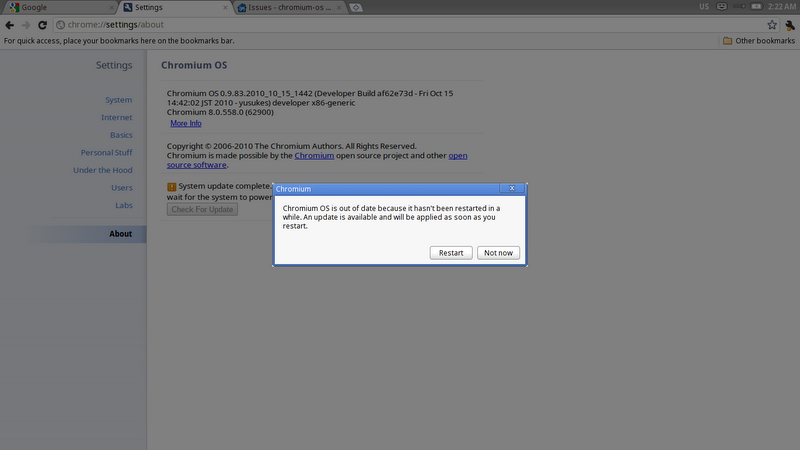800x450 pixels.
Task: Open the Labs settings section
Action: tap(123, 205)
